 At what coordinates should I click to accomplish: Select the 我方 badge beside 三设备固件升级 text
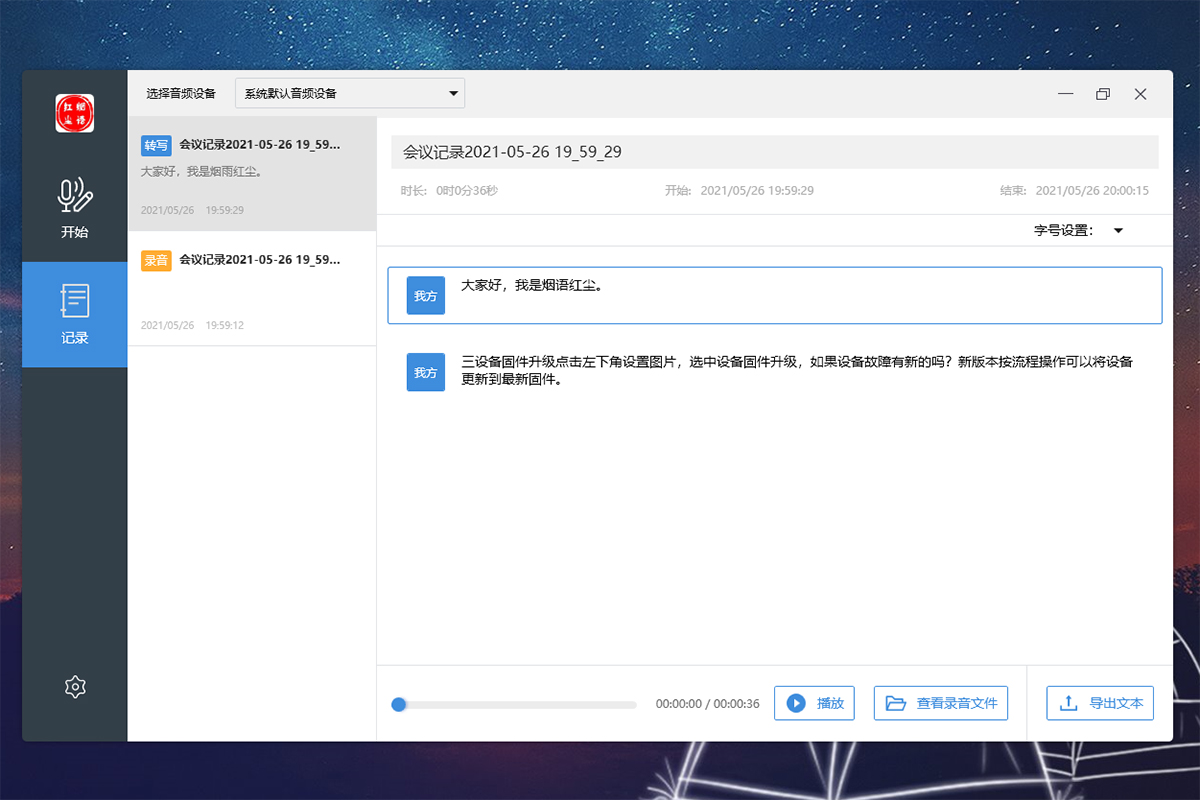[426, 372]
